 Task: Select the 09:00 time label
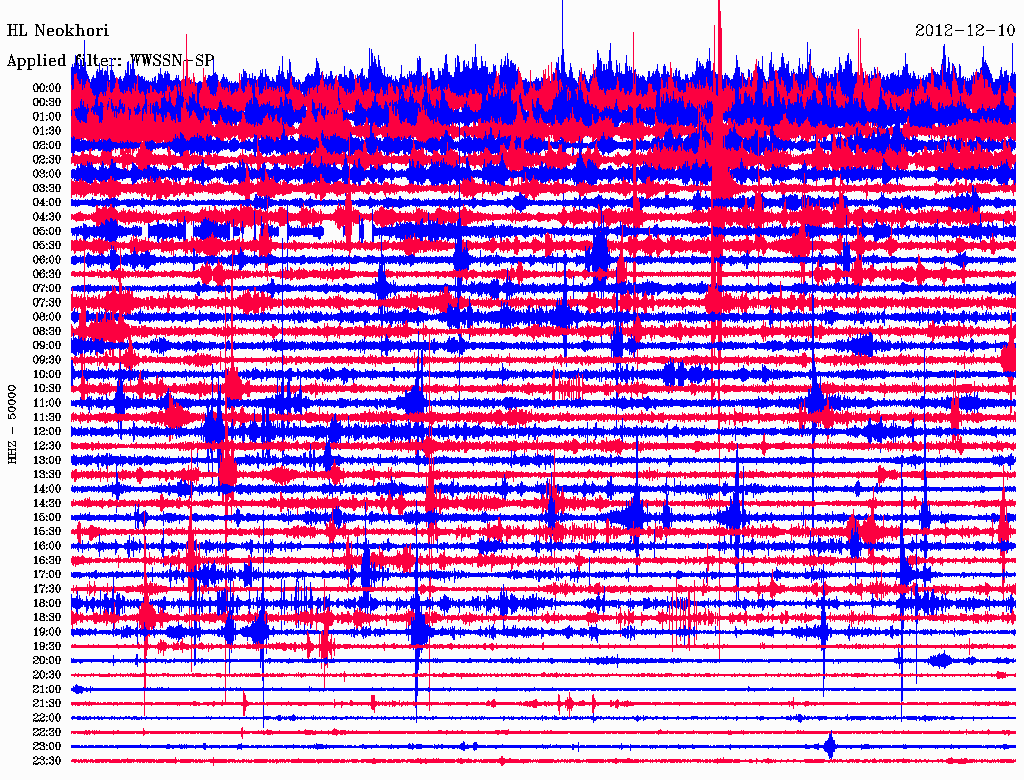pos(46,346)
